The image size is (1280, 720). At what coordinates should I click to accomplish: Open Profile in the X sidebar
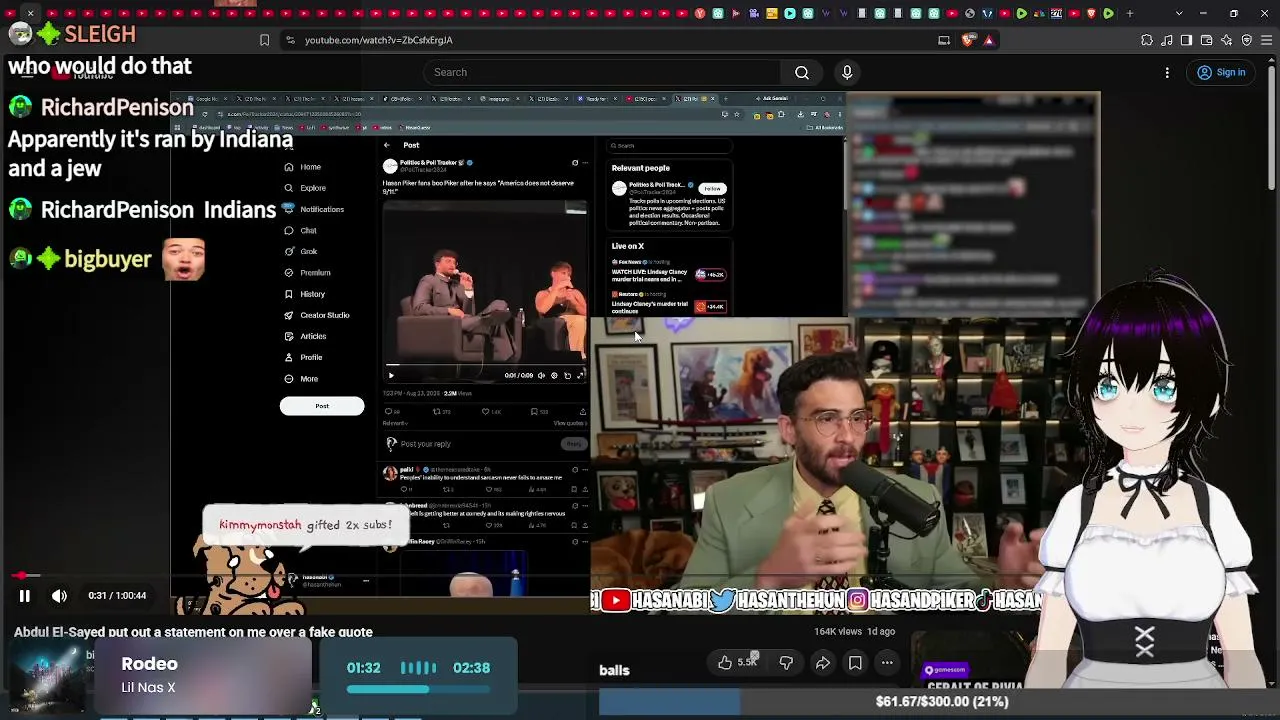pos(304,357)
